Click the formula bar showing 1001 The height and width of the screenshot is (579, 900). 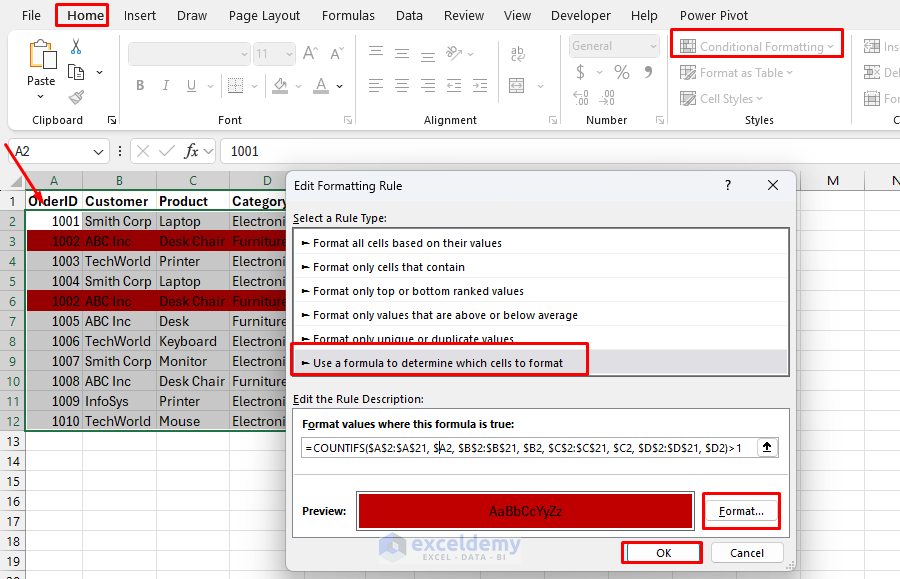pos(560,151)
